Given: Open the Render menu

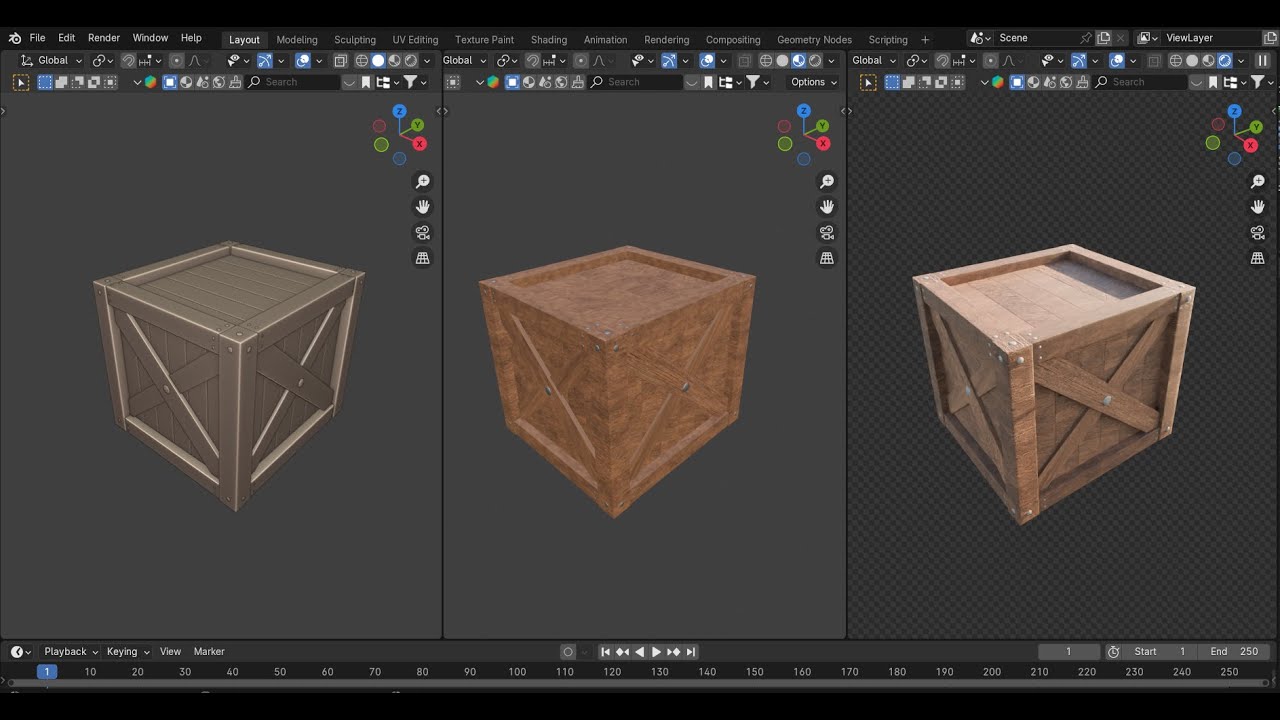Looking at the screenshot, I should pos(104,38).
